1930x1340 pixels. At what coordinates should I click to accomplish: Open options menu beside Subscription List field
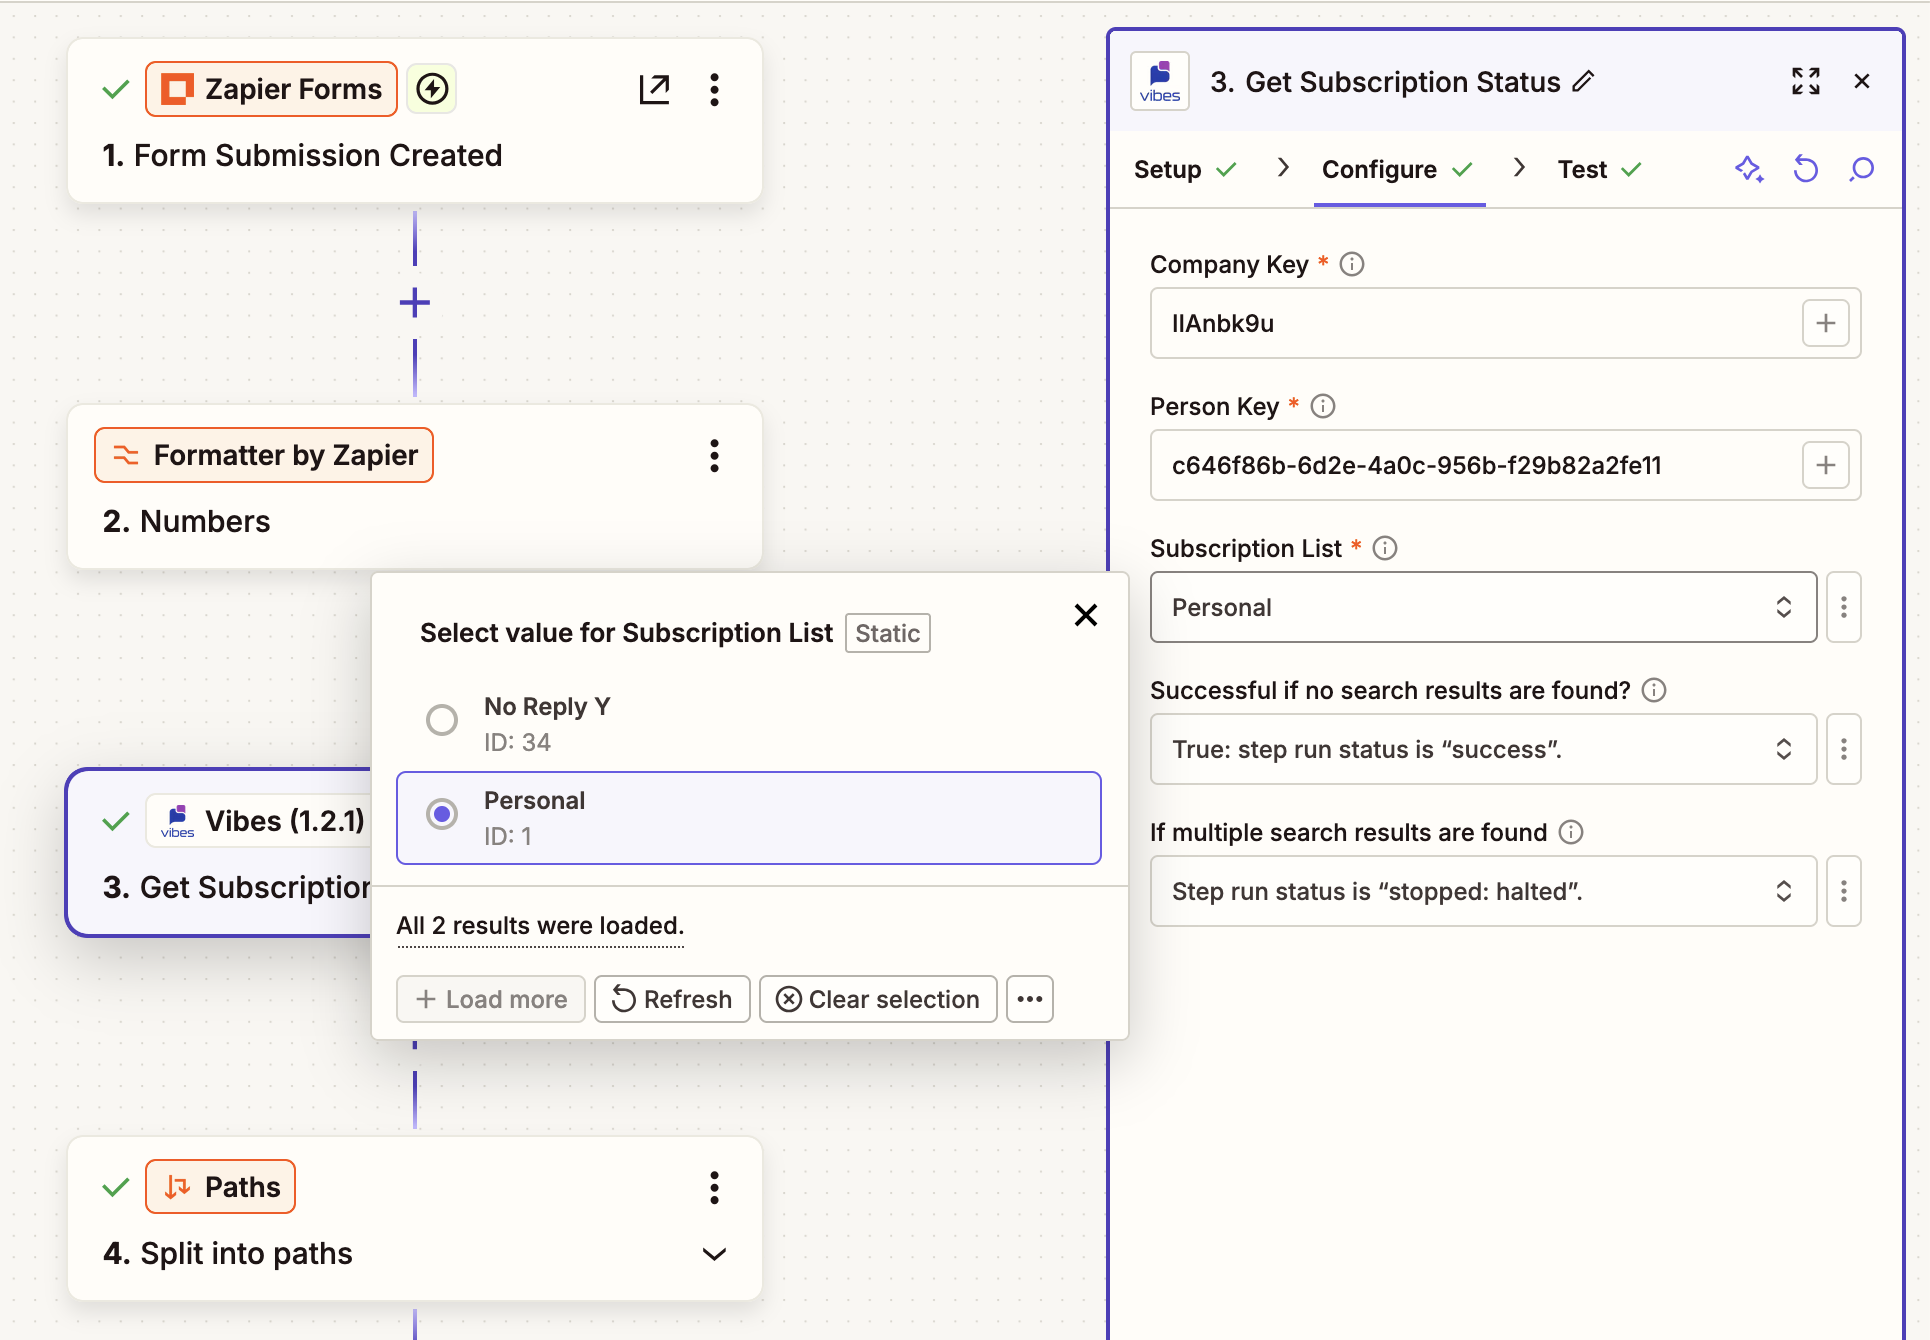pyautogui.click(x=1844, y=607)
